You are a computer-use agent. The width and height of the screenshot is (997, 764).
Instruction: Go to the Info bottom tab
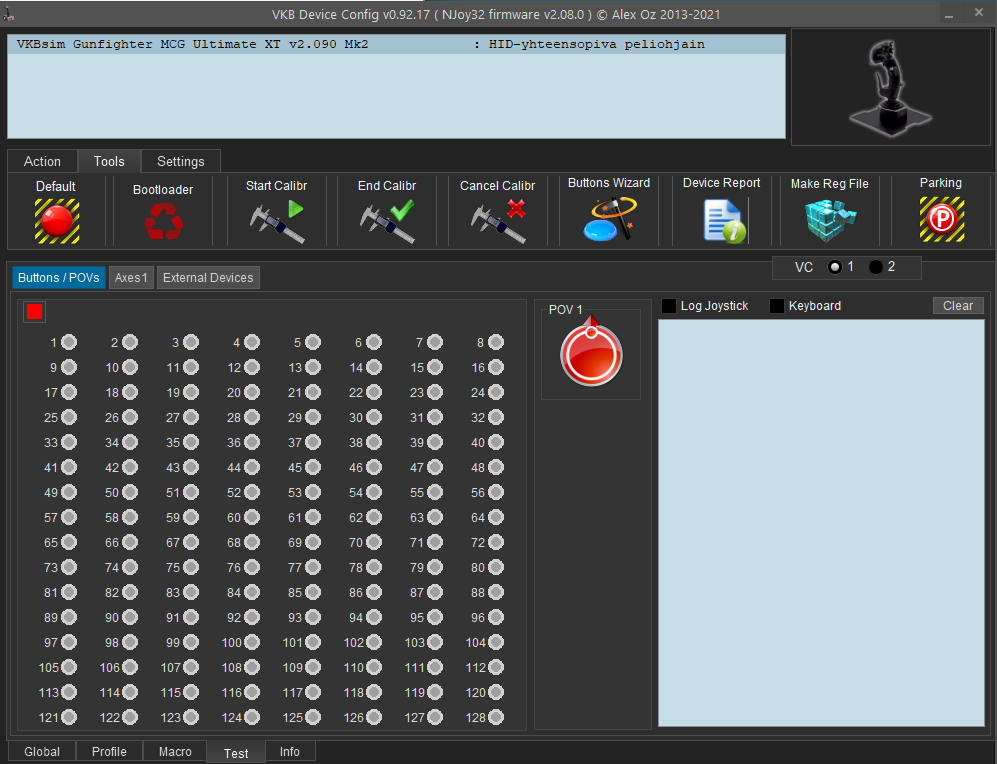tap(290, 751)
